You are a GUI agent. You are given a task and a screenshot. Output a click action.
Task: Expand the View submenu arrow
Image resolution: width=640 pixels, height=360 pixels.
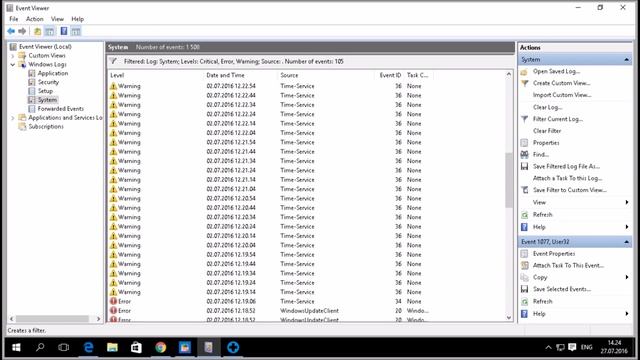(x=627, y=202)
